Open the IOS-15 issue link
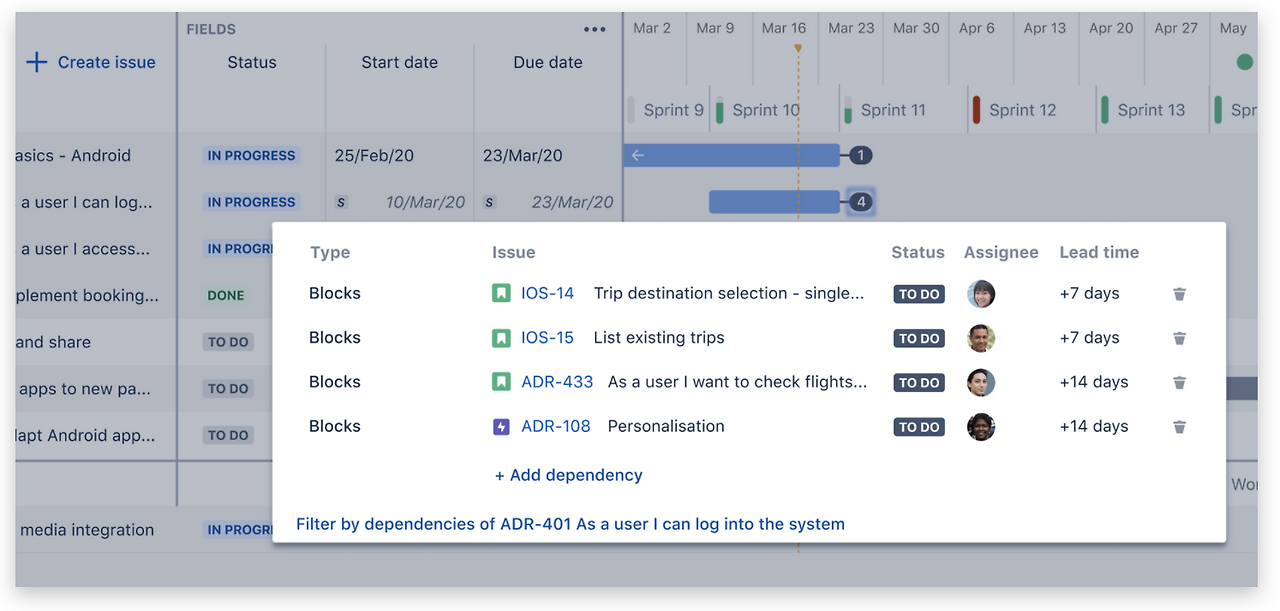Viewport: 1280px width, 611px height. pyautogui.click(x=547, y=338)
